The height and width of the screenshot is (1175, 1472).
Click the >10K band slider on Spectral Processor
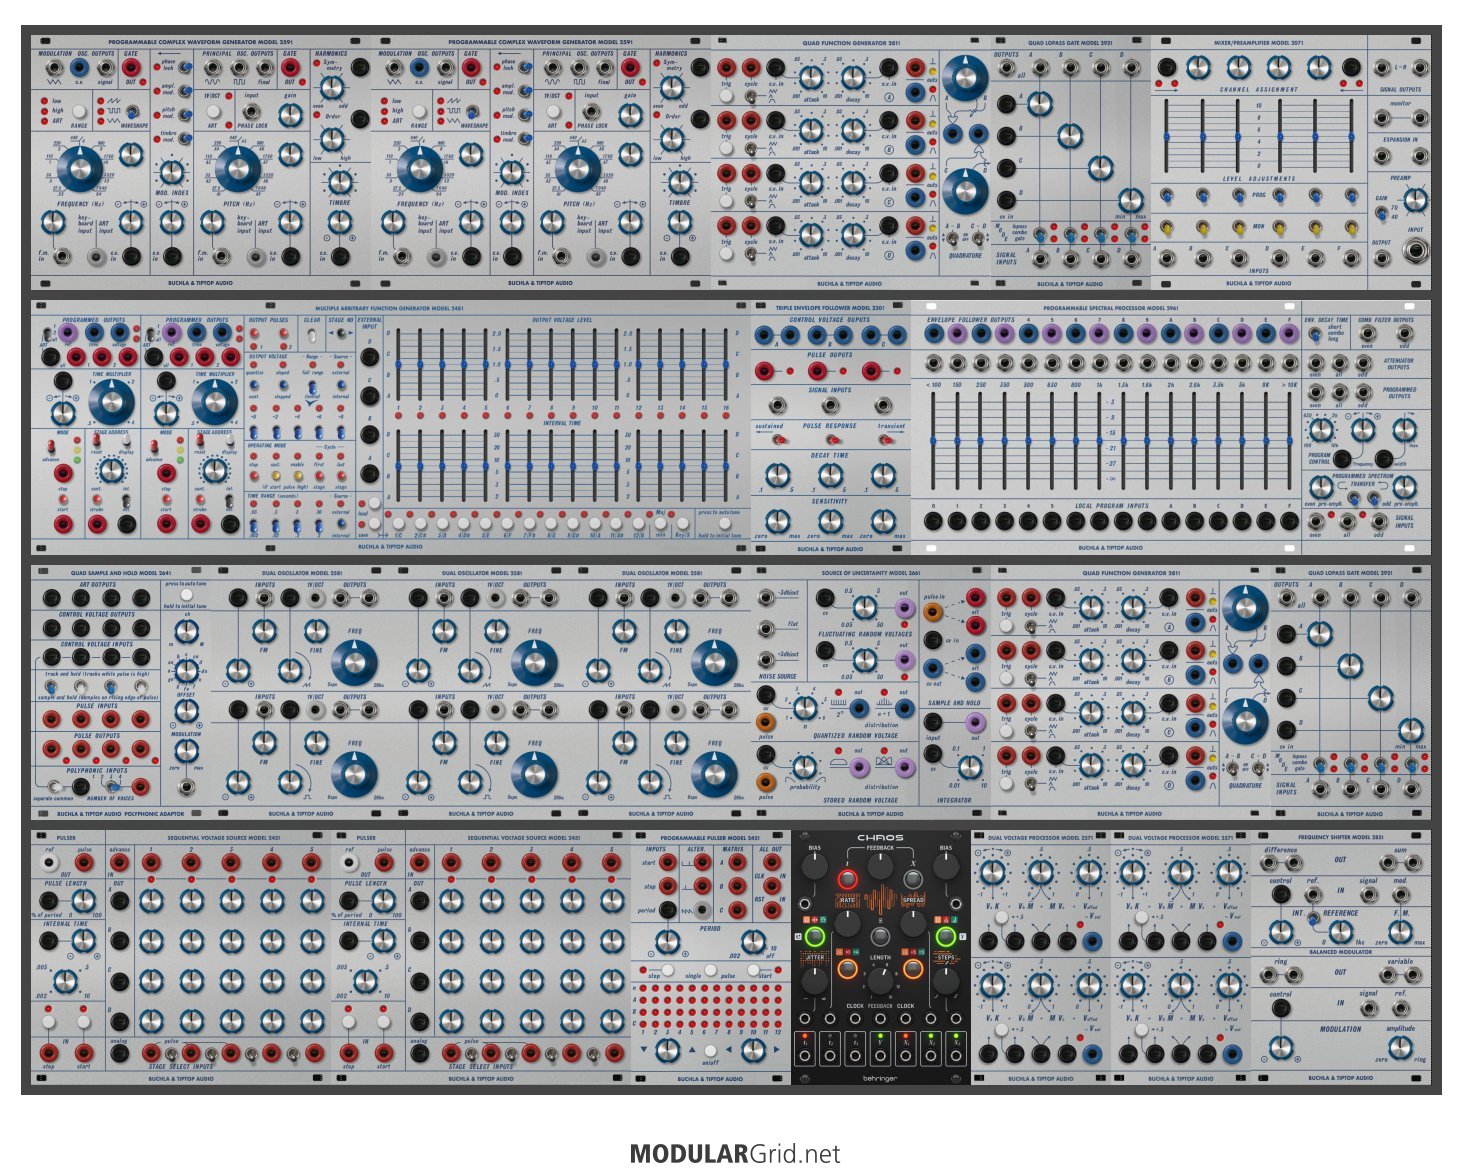coord(1289,440)
